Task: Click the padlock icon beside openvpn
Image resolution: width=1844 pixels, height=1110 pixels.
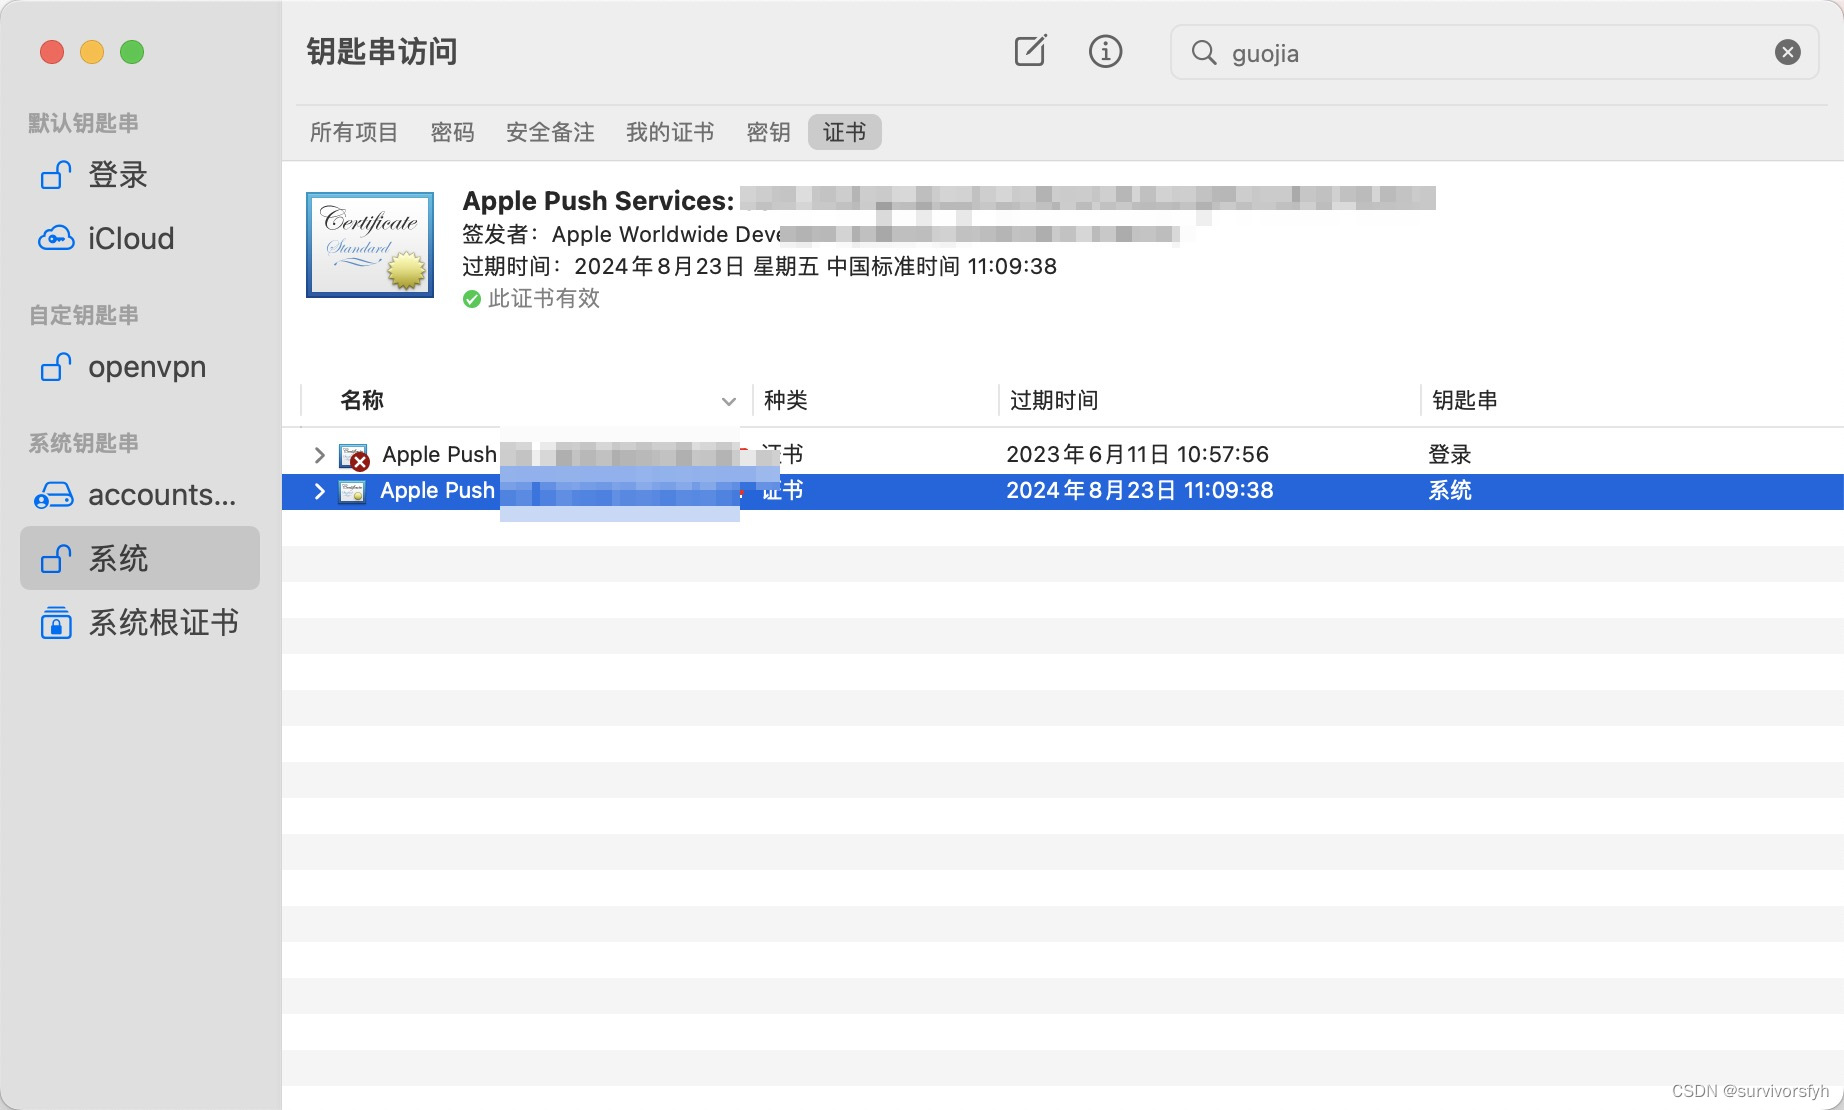Action: (55, 367)
